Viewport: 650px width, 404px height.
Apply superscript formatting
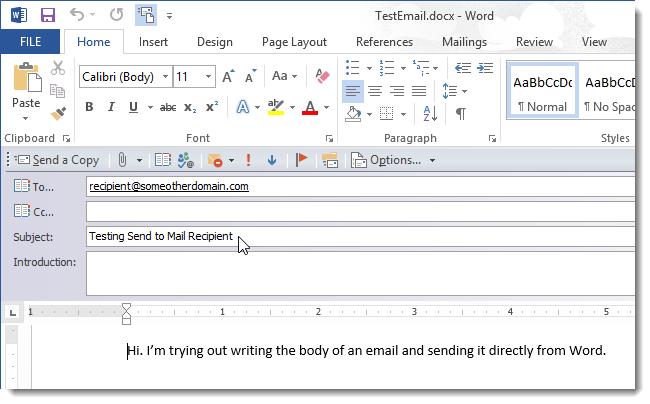click(x=212, y=107)
